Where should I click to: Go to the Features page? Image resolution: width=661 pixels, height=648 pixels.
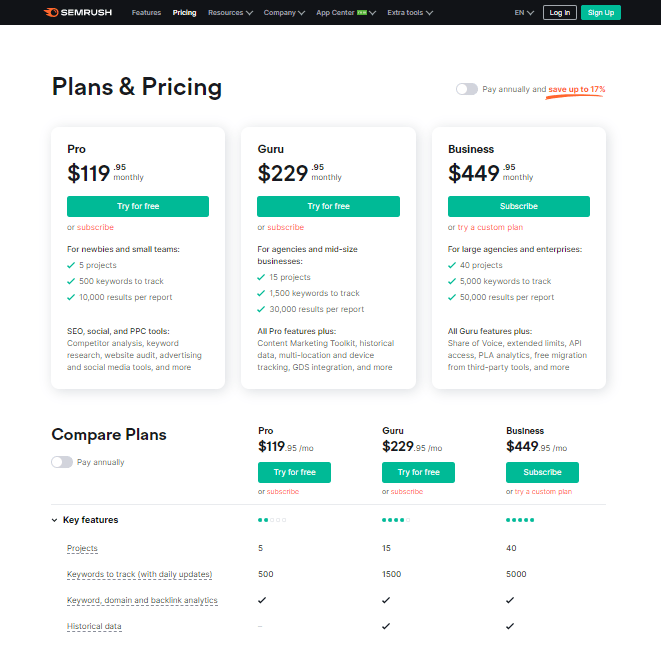(x=146, y=13)
